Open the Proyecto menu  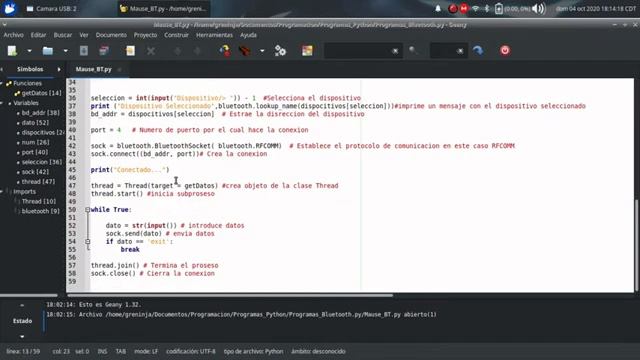click(x=145, y=35)
